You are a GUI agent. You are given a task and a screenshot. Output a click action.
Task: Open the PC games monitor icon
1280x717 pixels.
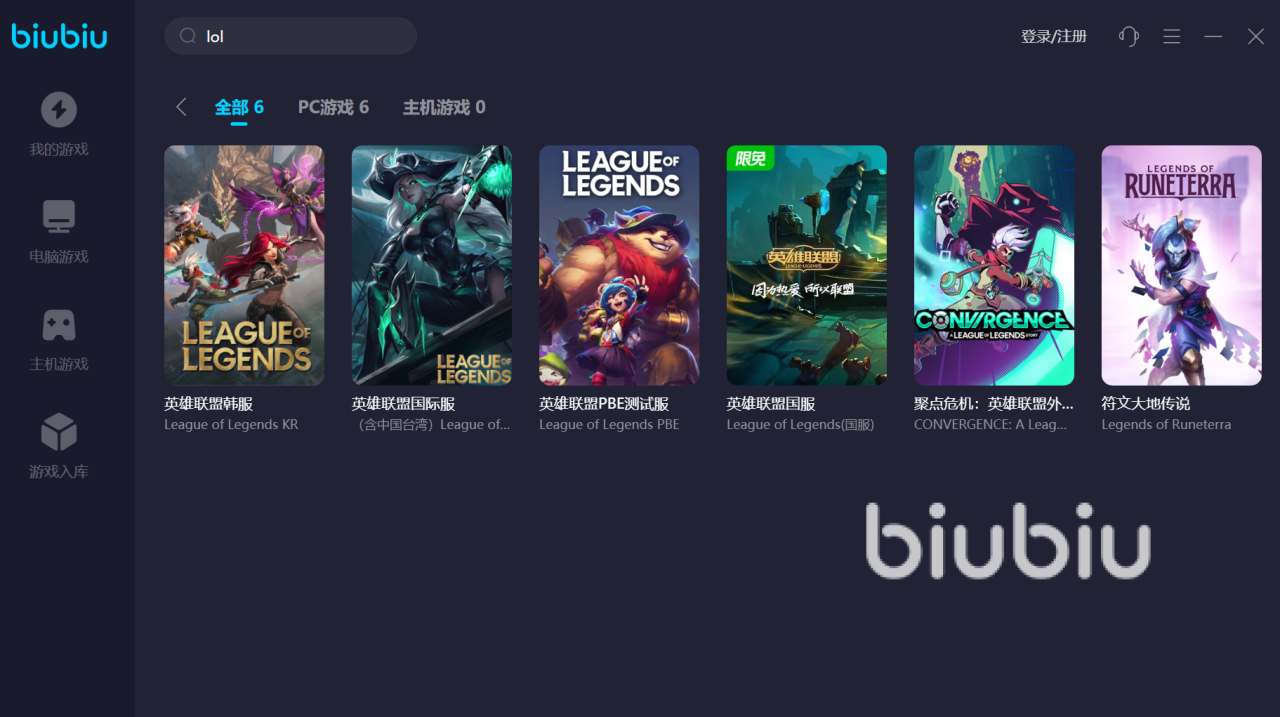point(59,217)
